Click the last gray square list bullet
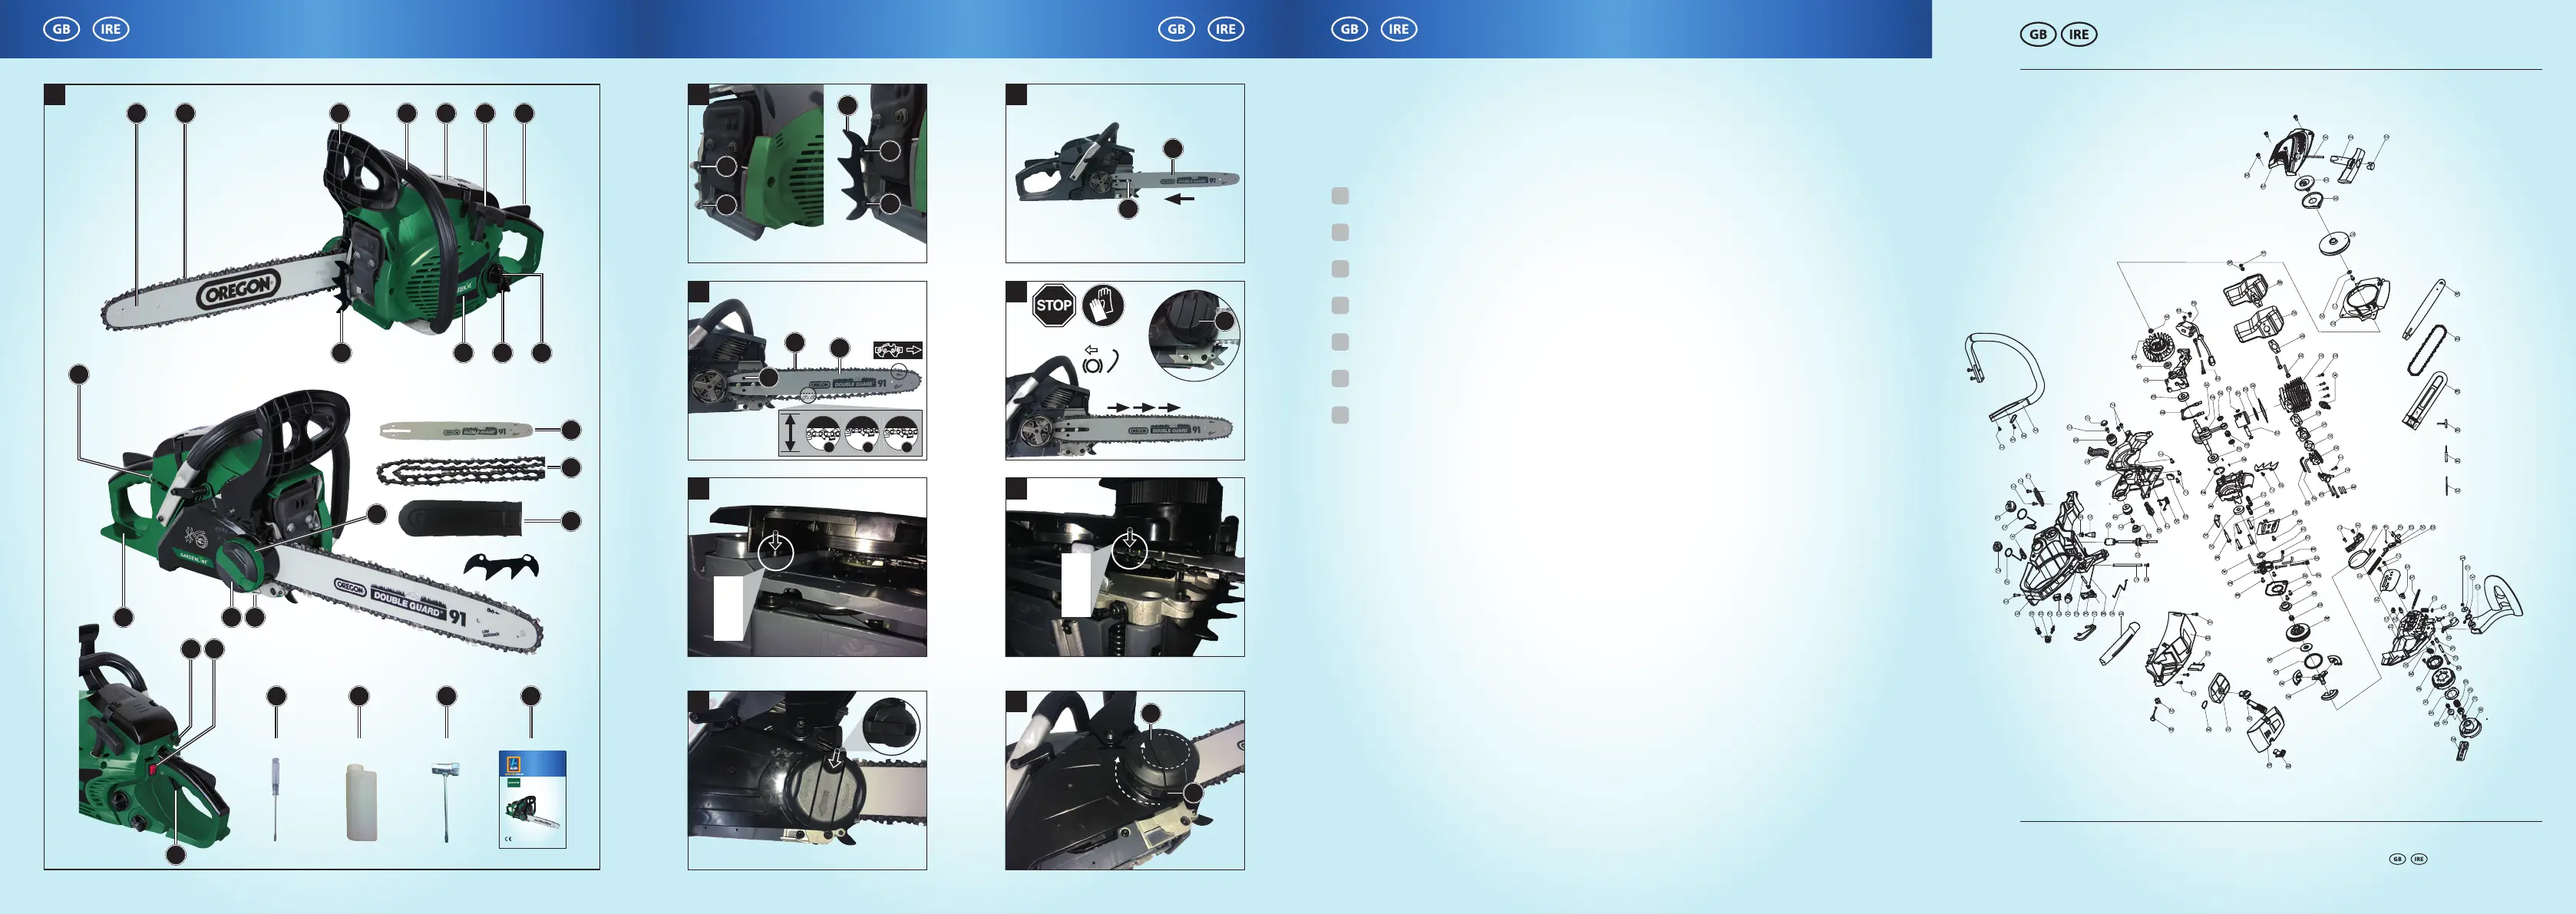 click(x=1340, y=415)
